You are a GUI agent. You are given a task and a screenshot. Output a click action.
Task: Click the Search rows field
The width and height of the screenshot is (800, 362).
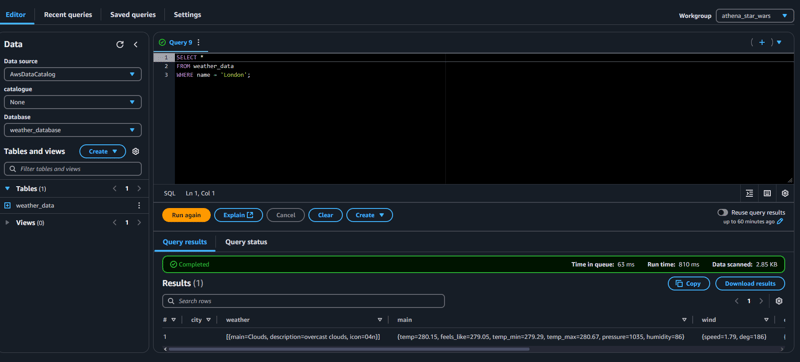[303, 301]
